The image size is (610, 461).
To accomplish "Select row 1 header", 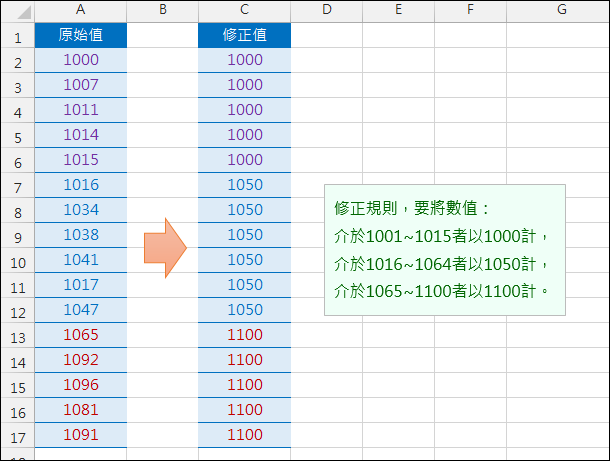I will click(x=18, y=36).
